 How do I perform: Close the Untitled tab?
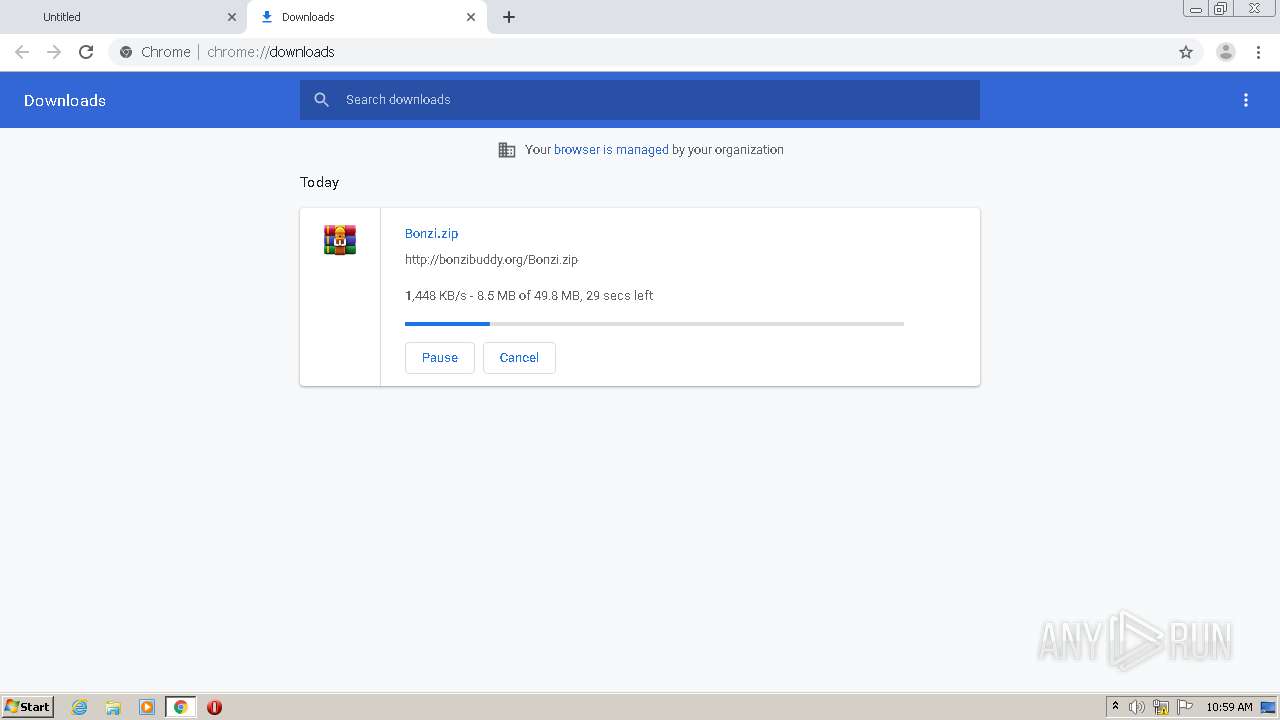(232, 17)
